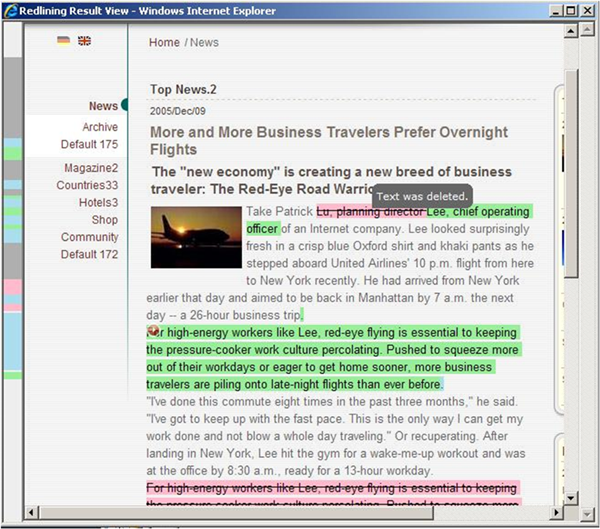Open the Archive navigation item
Viewport: 600px width, 529px height.
[x=100, y=127]
